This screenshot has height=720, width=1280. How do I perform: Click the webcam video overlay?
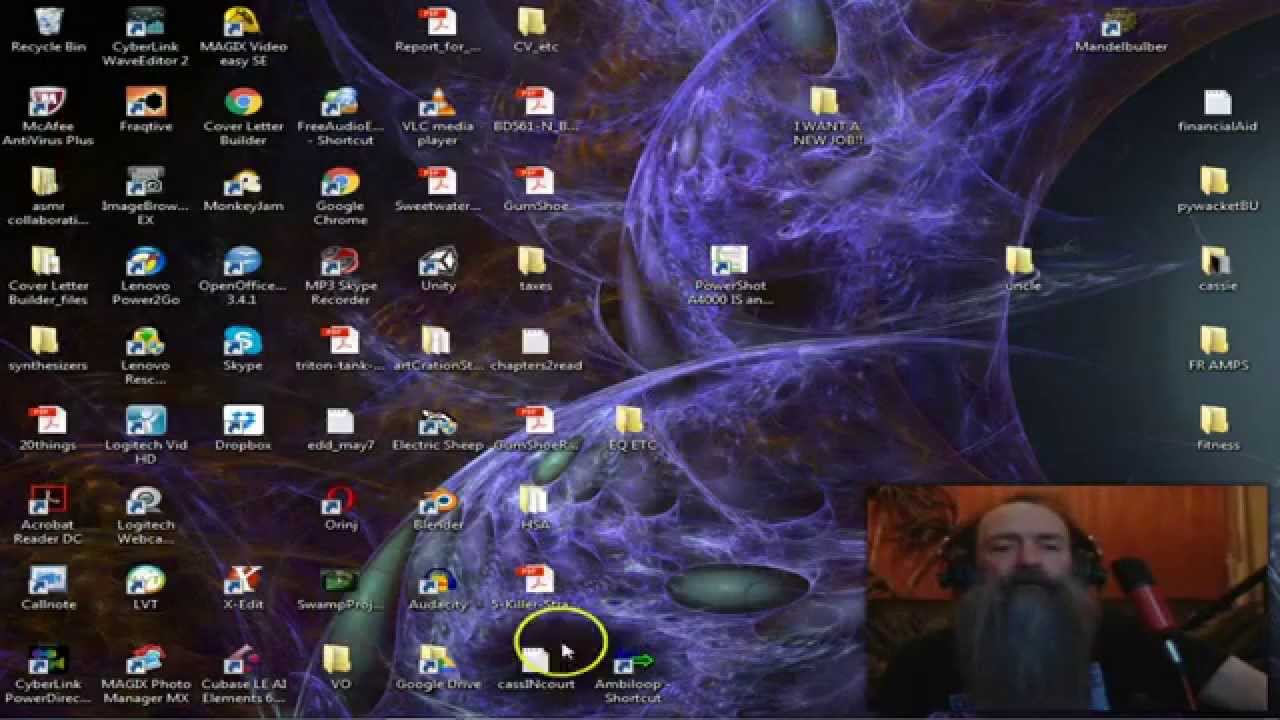tap(1067, 599)
